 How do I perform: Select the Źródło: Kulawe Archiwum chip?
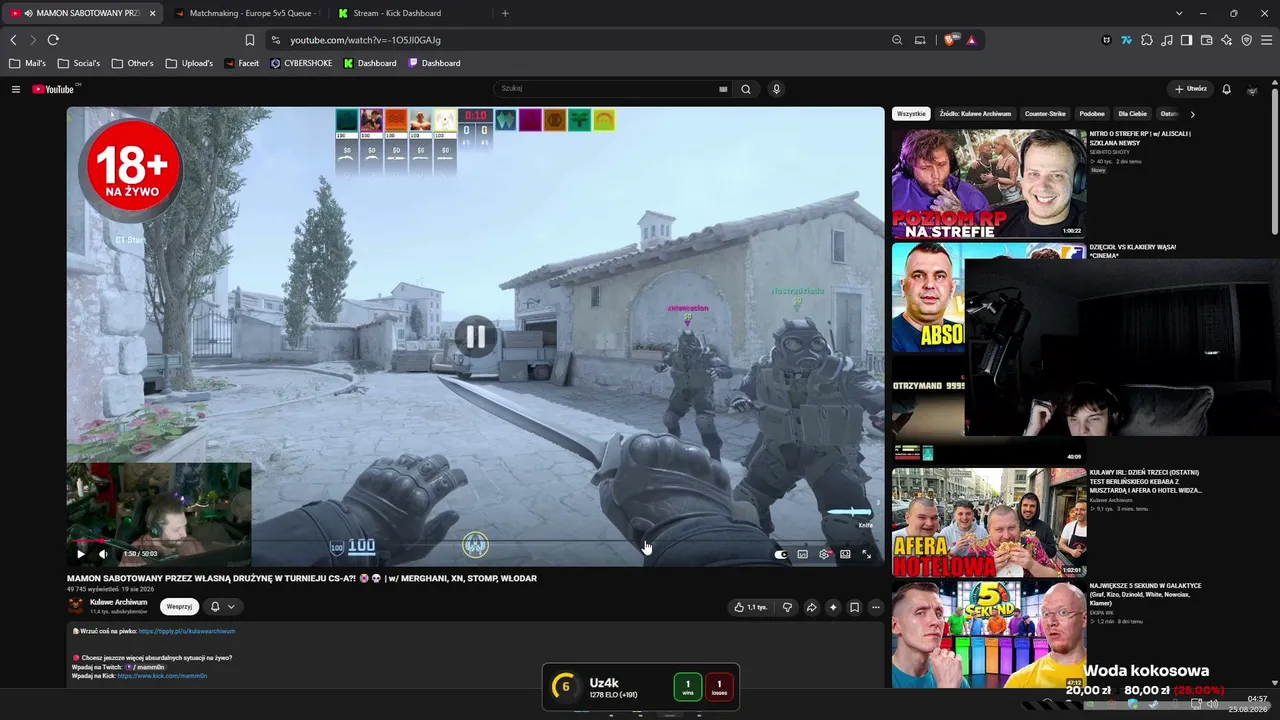click(x=975, y=114)
